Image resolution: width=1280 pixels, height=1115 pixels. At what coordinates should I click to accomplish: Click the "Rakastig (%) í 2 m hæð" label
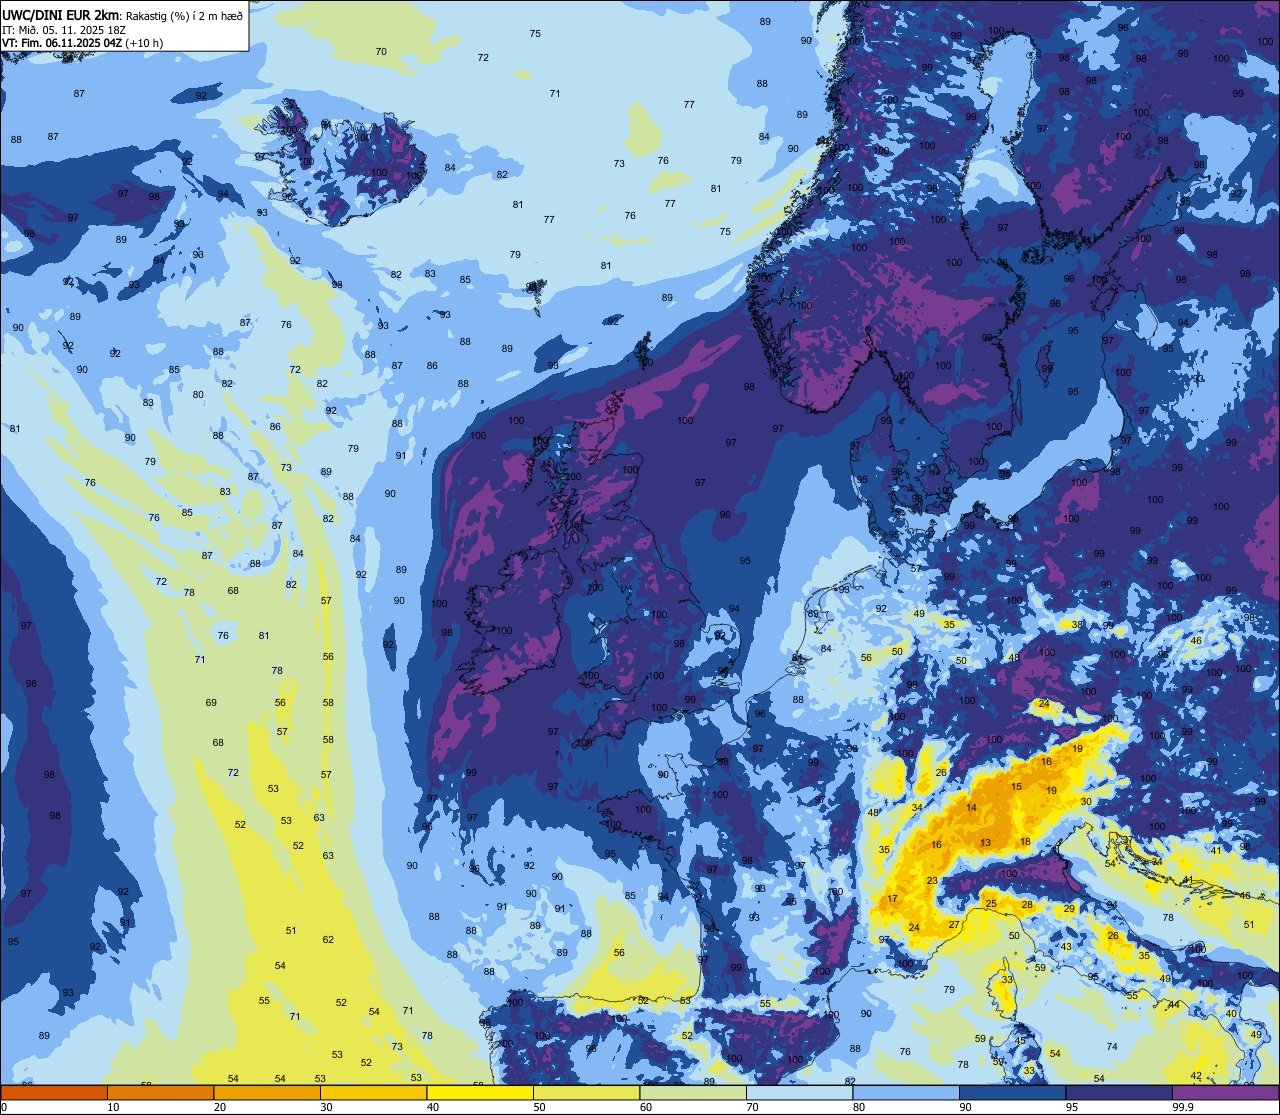coord(185,15)
